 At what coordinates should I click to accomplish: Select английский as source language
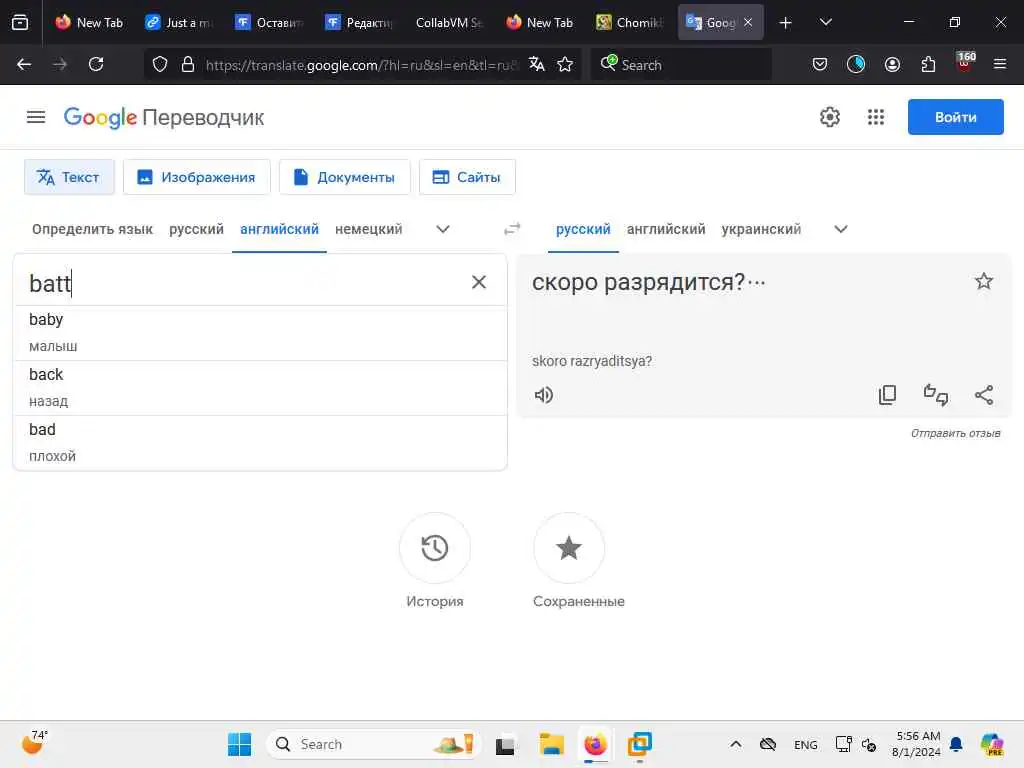click(280, 229)
